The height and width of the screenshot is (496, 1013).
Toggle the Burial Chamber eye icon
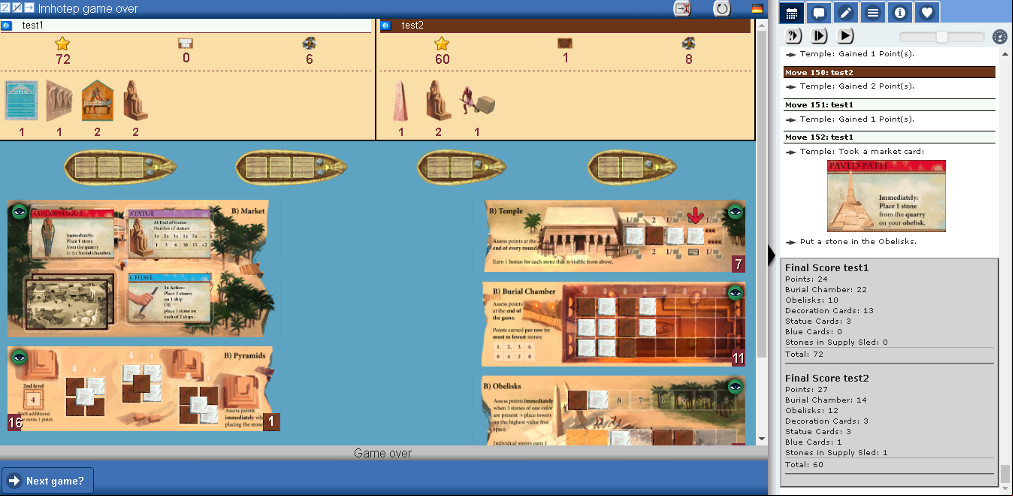tap(735, 293)
